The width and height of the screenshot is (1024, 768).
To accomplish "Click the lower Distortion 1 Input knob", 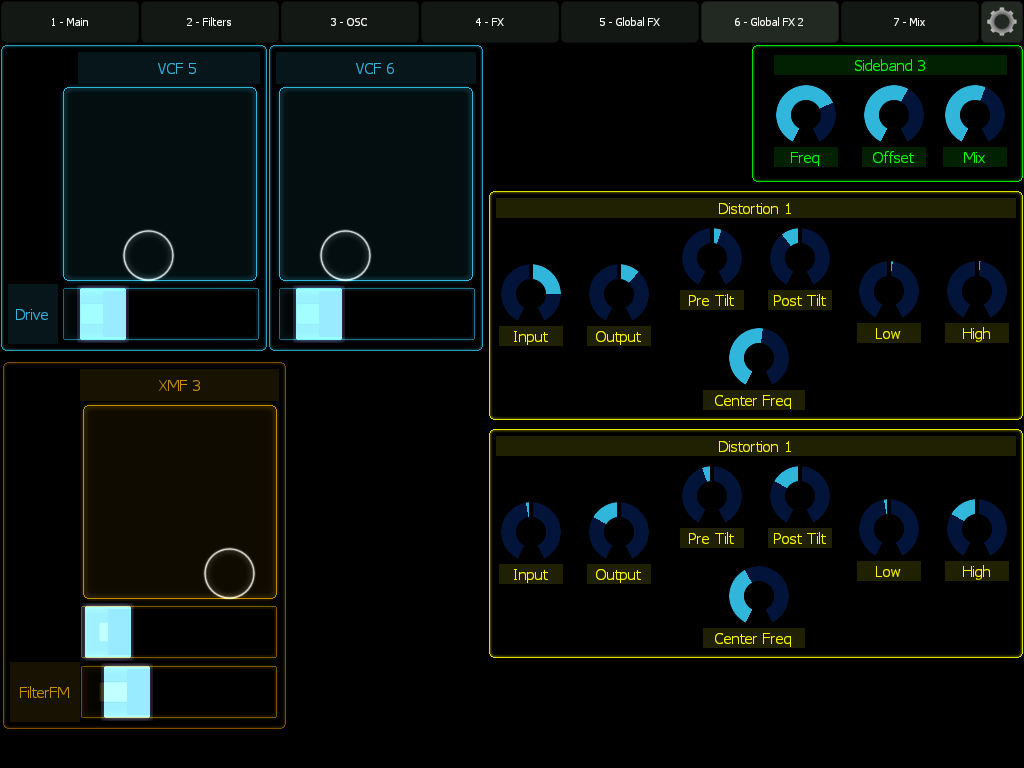I will [530, 532].
